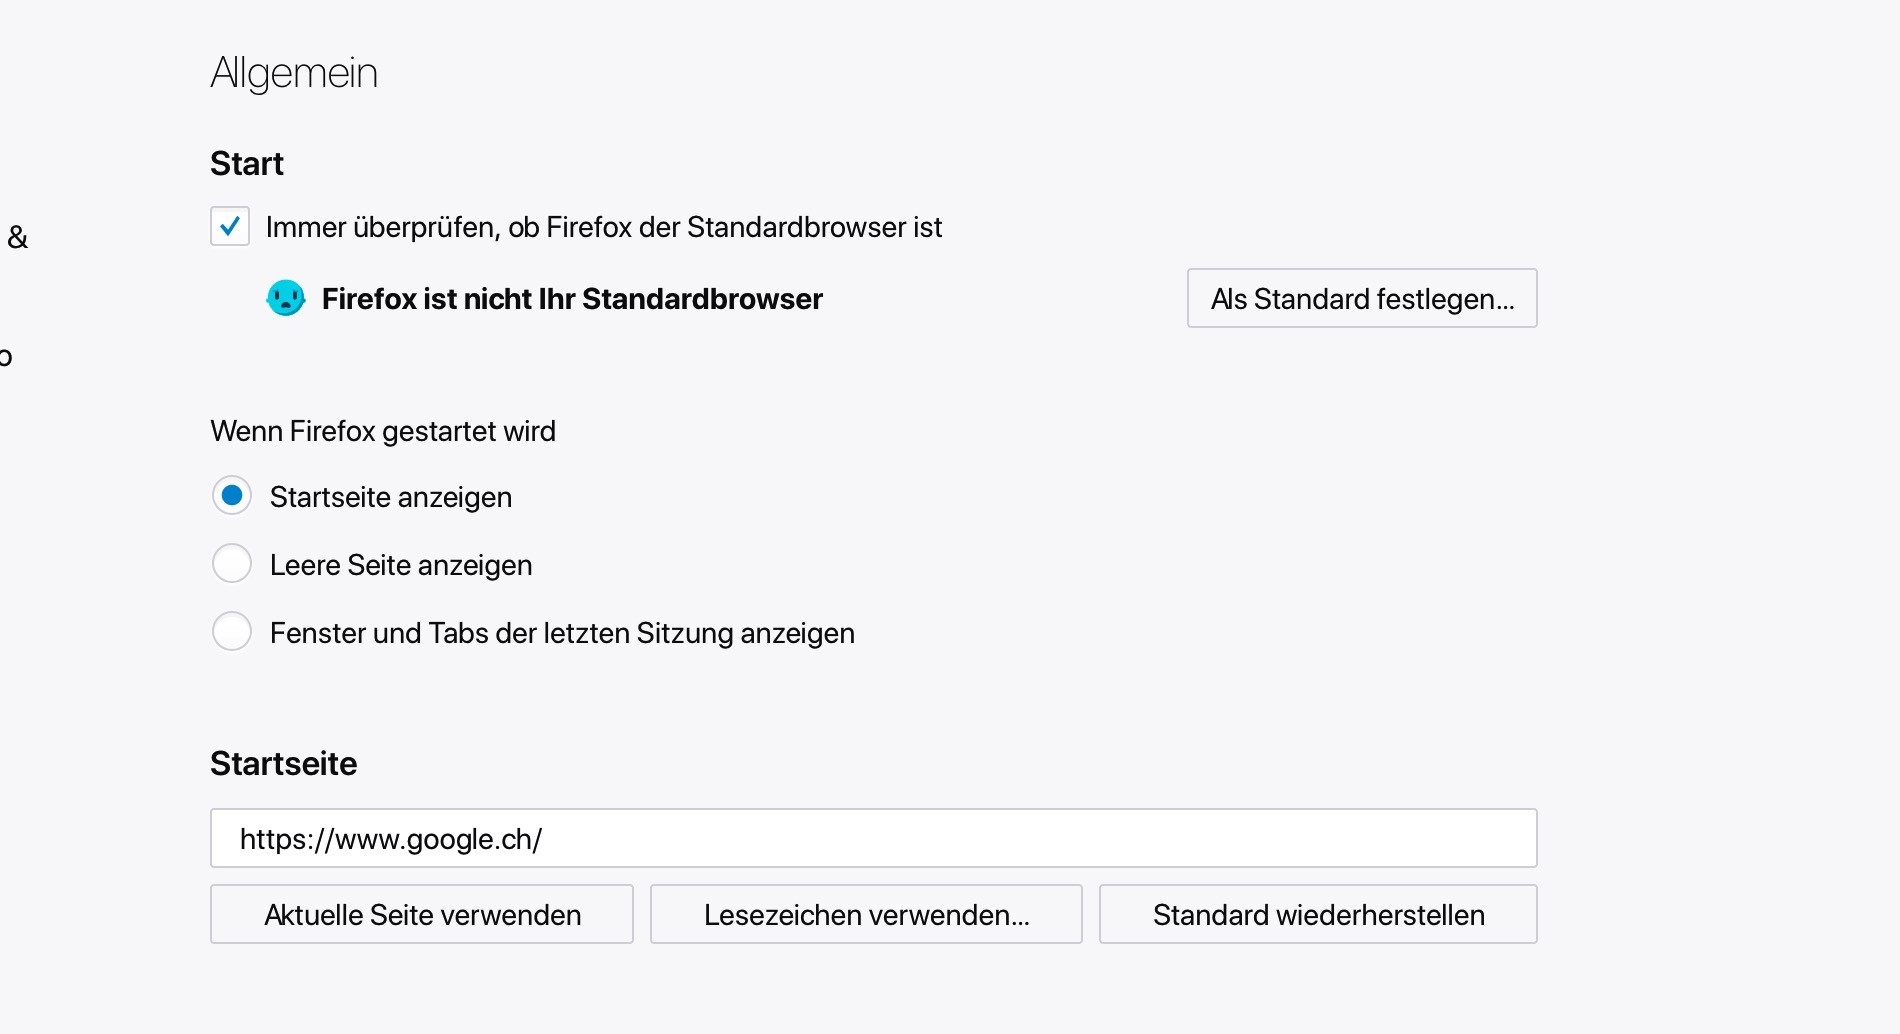Enable 'Immer überprüfen, ob Firefox der Standardbrowser ist'

click(x=229, y=227)
